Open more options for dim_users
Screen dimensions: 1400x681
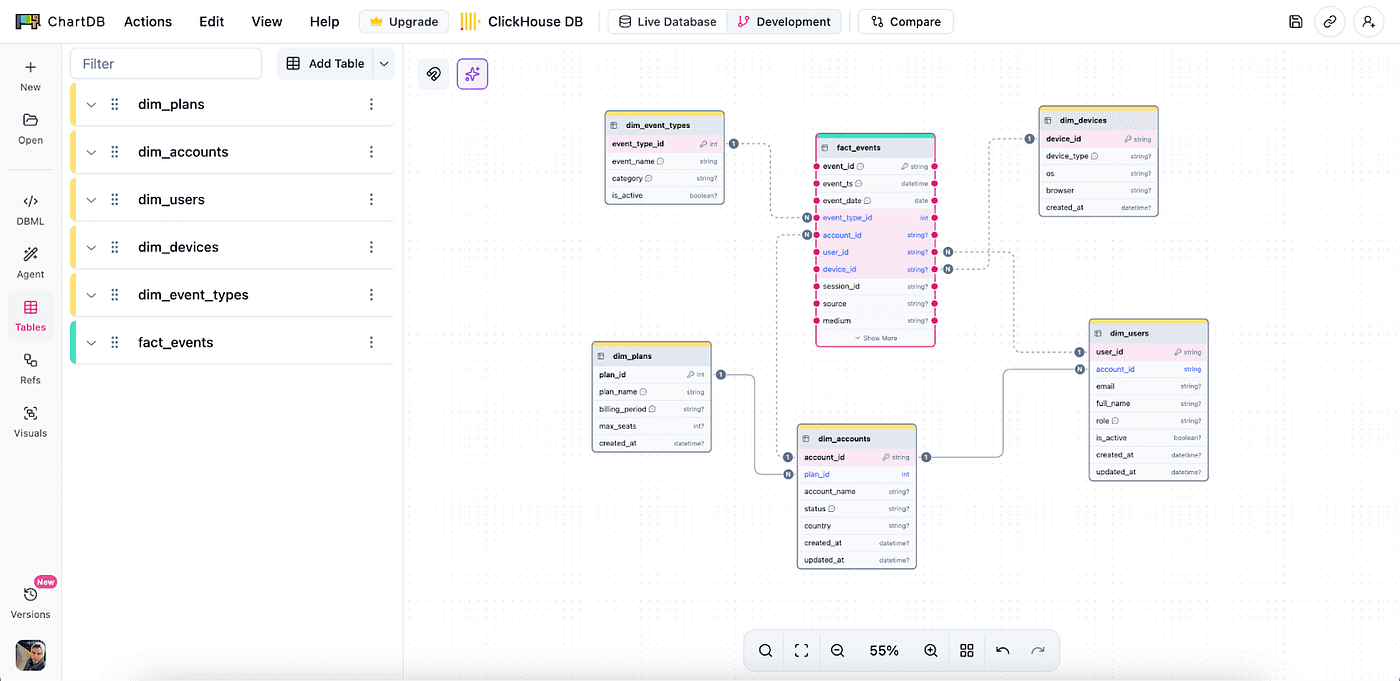pyautogui.click(x=371, y=200)
